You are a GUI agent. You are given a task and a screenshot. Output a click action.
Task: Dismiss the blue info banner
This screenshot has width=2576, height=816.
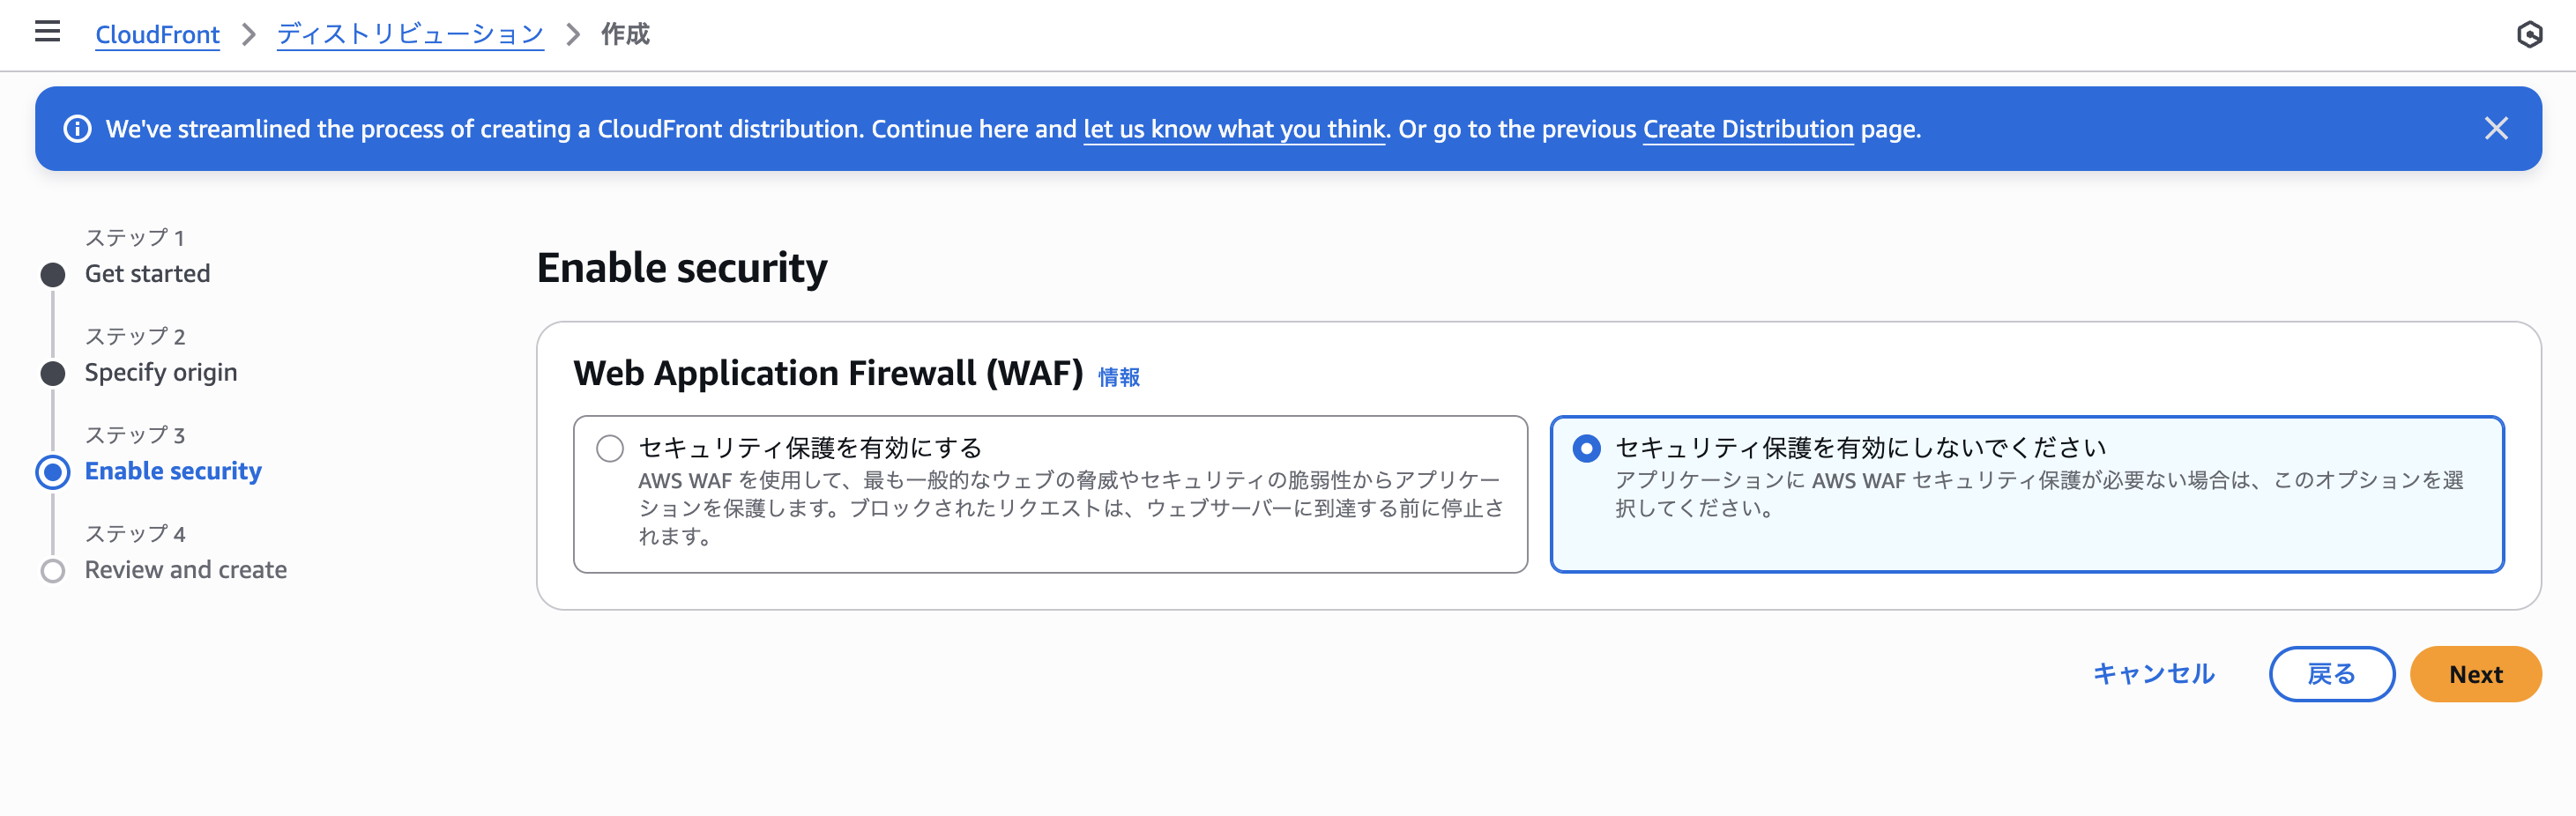(2496, 128)
